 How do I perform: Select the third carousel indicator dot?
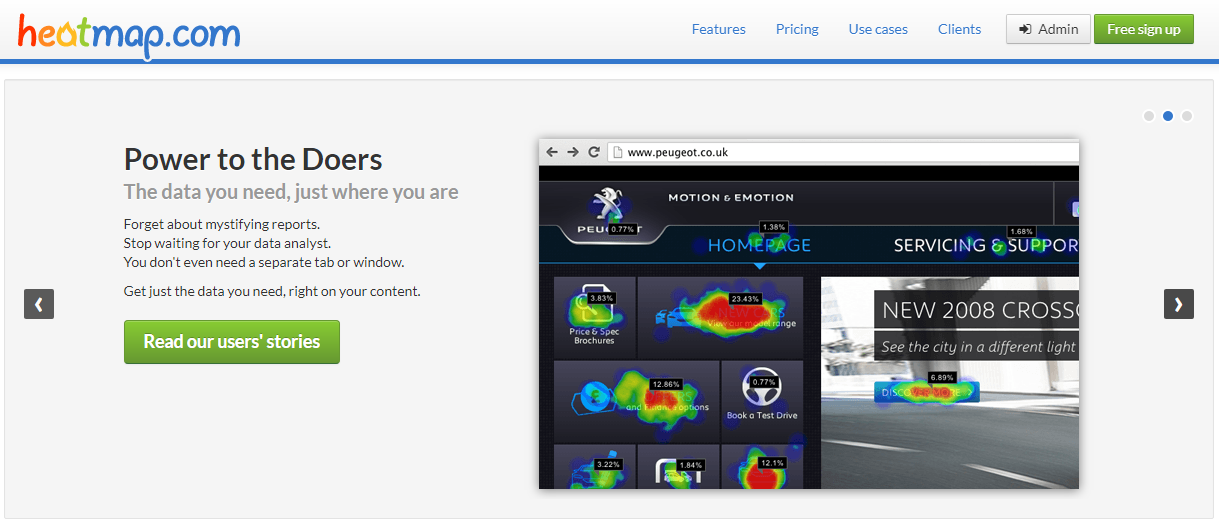click(1187, 116)
